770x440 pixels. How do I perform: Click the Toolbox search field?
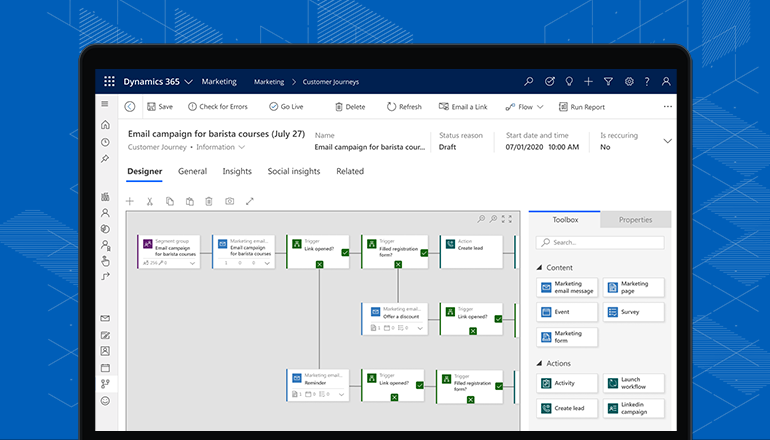600,242
